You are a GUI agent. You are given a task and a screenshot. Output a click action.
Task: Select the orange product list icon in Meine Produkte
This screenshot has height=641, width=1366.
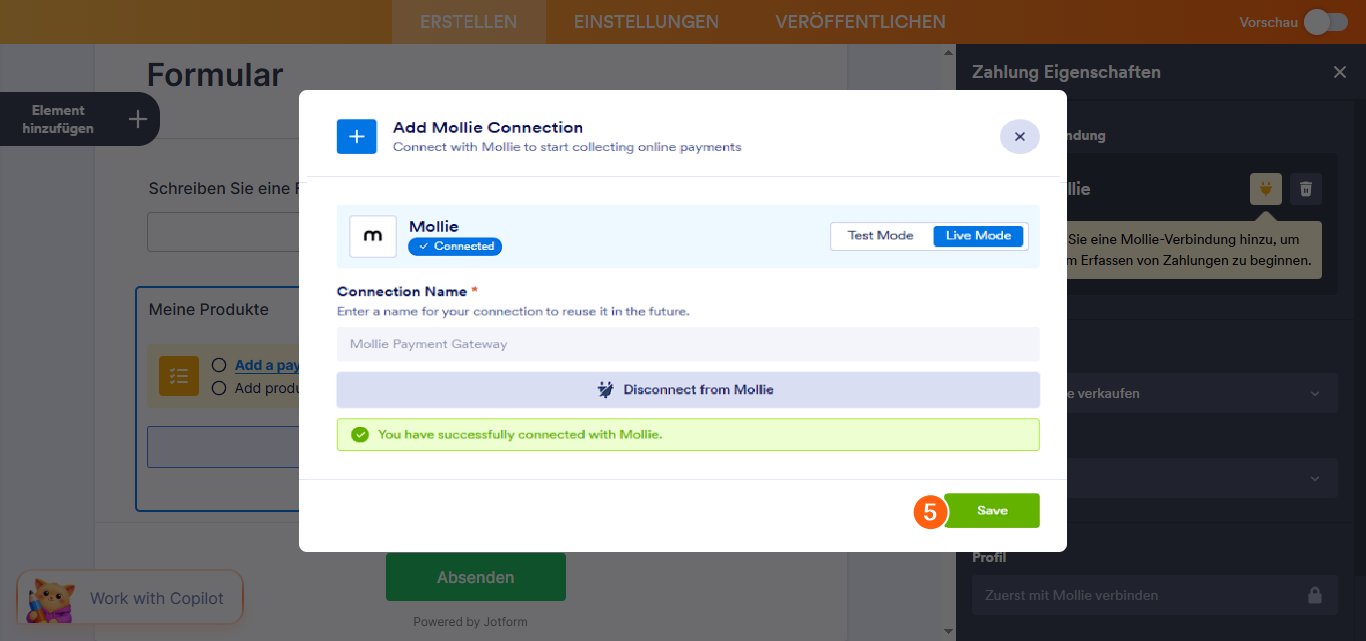click(x=178, y=375)
